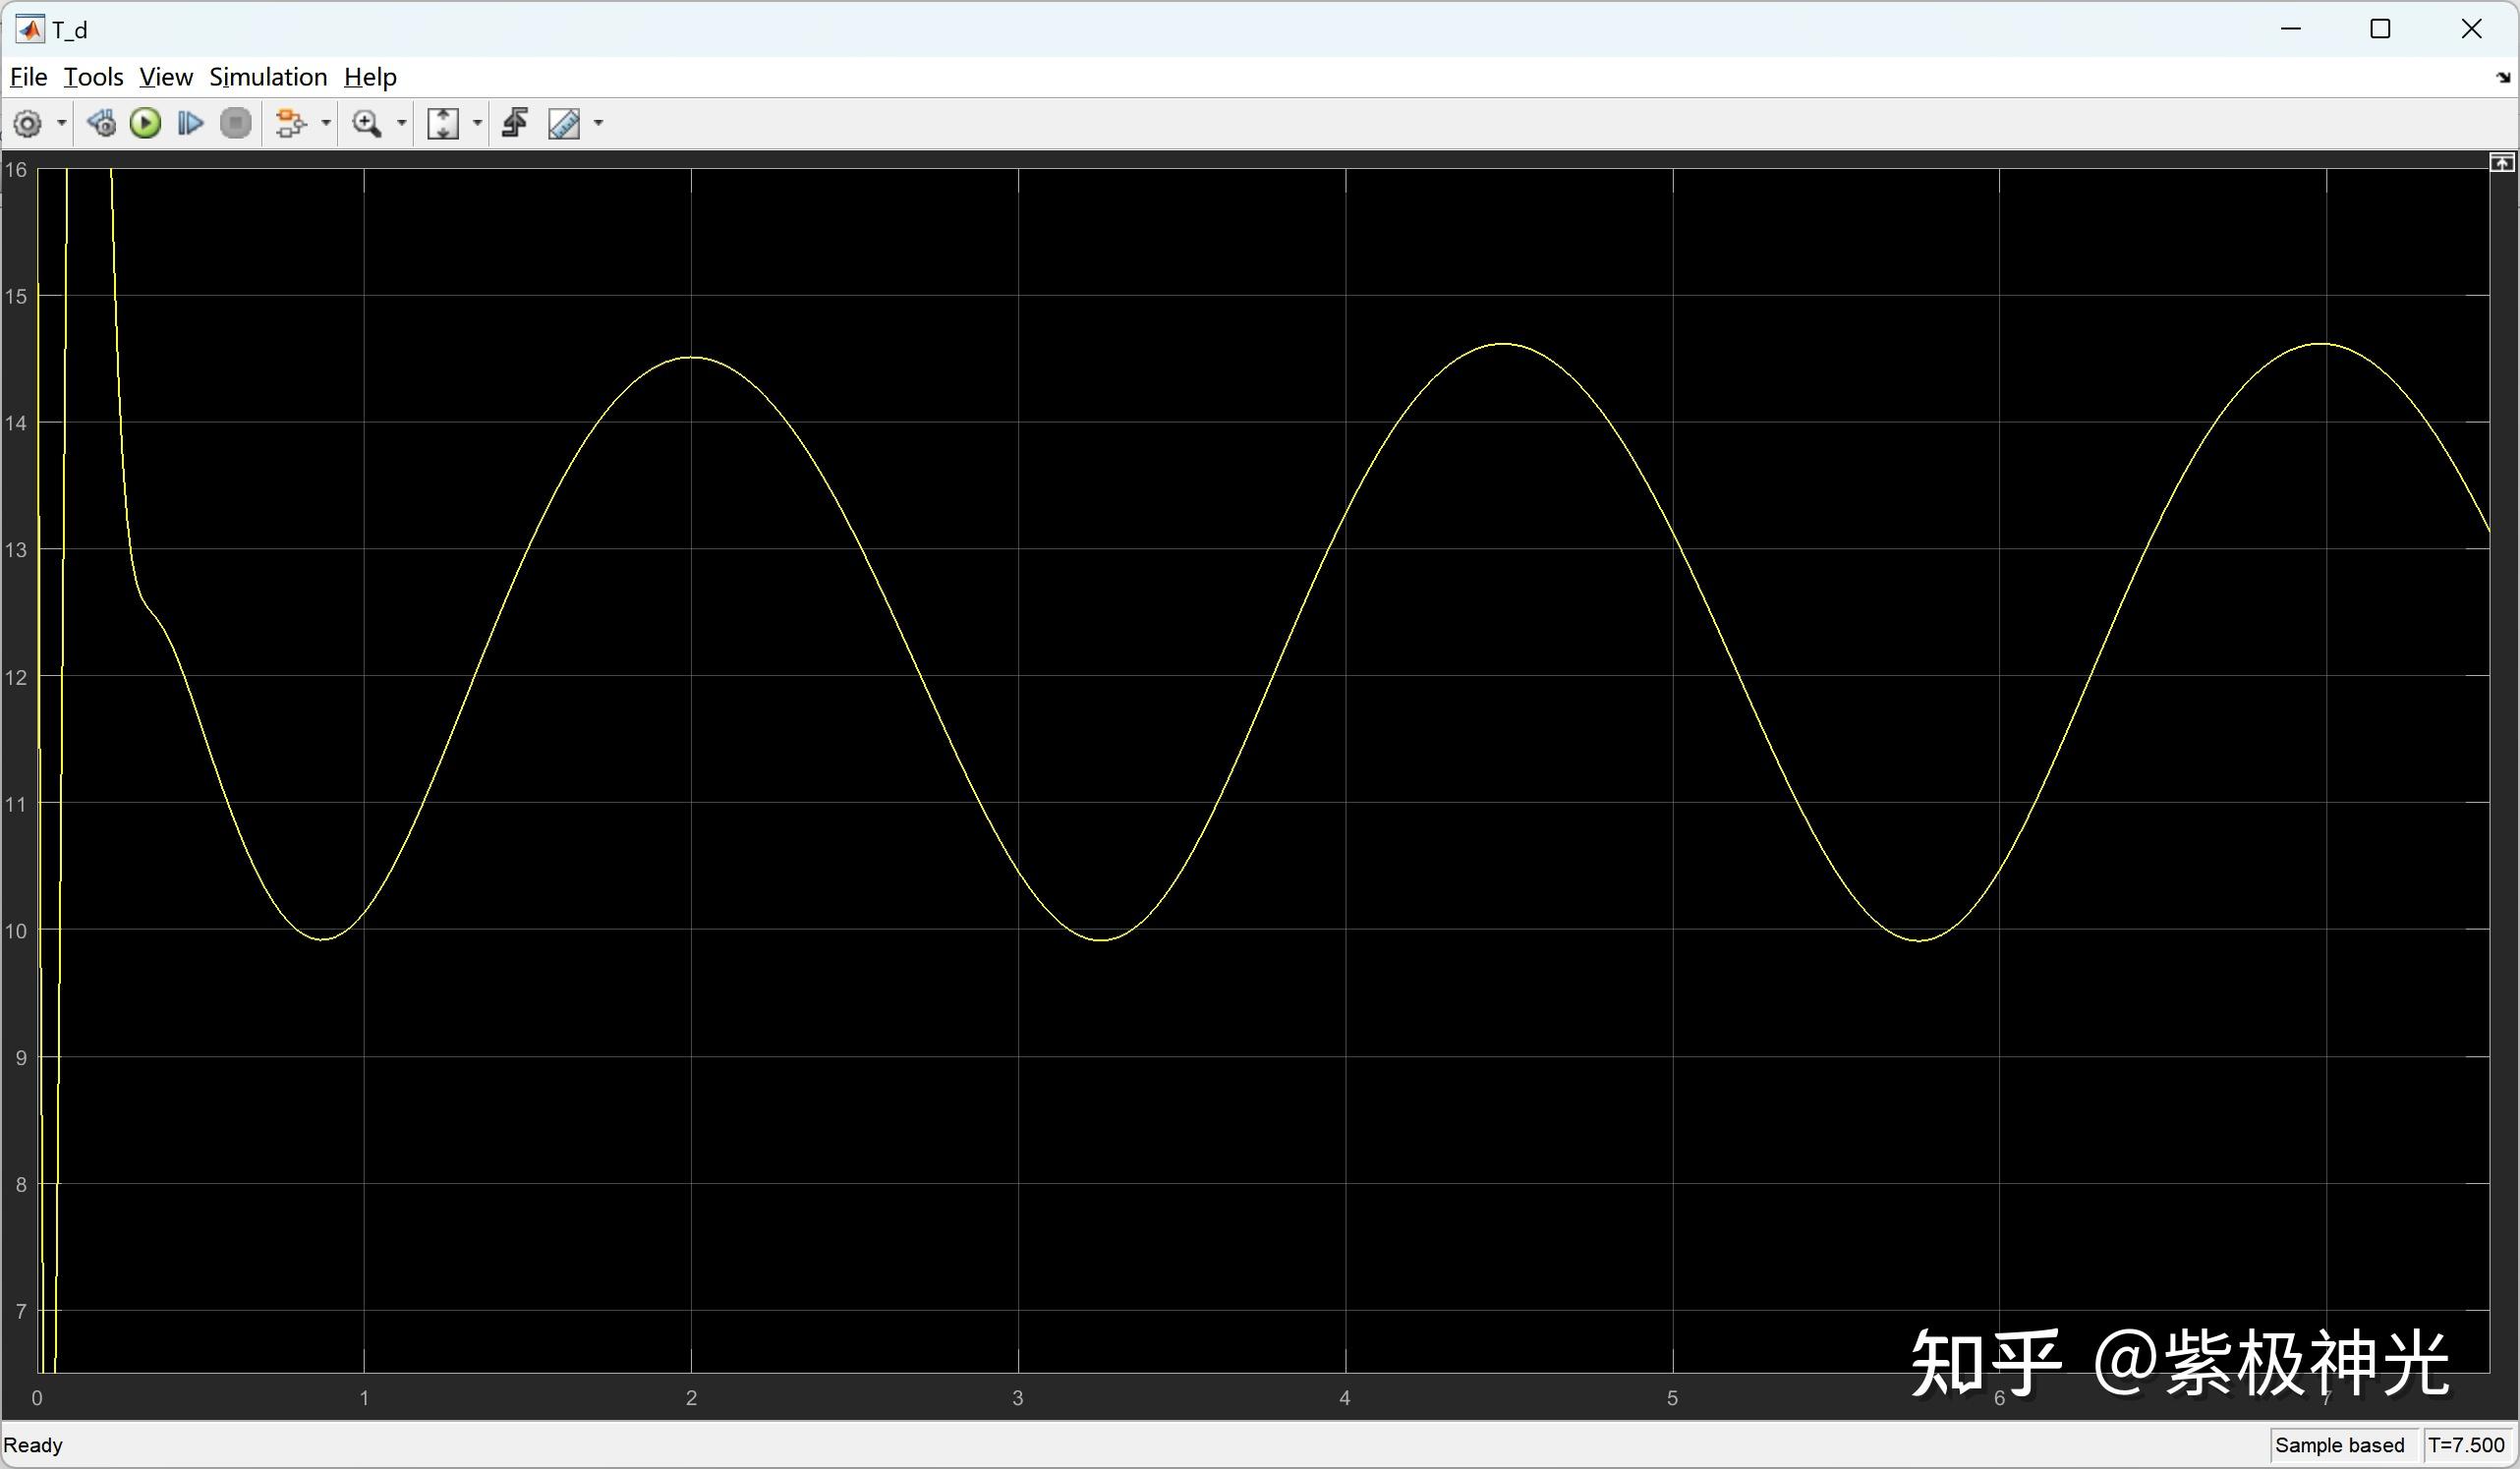Select the Zoom magnifier tool
The width and height of the screenshot is (2520, 1469).
click(x=367, y=124)
